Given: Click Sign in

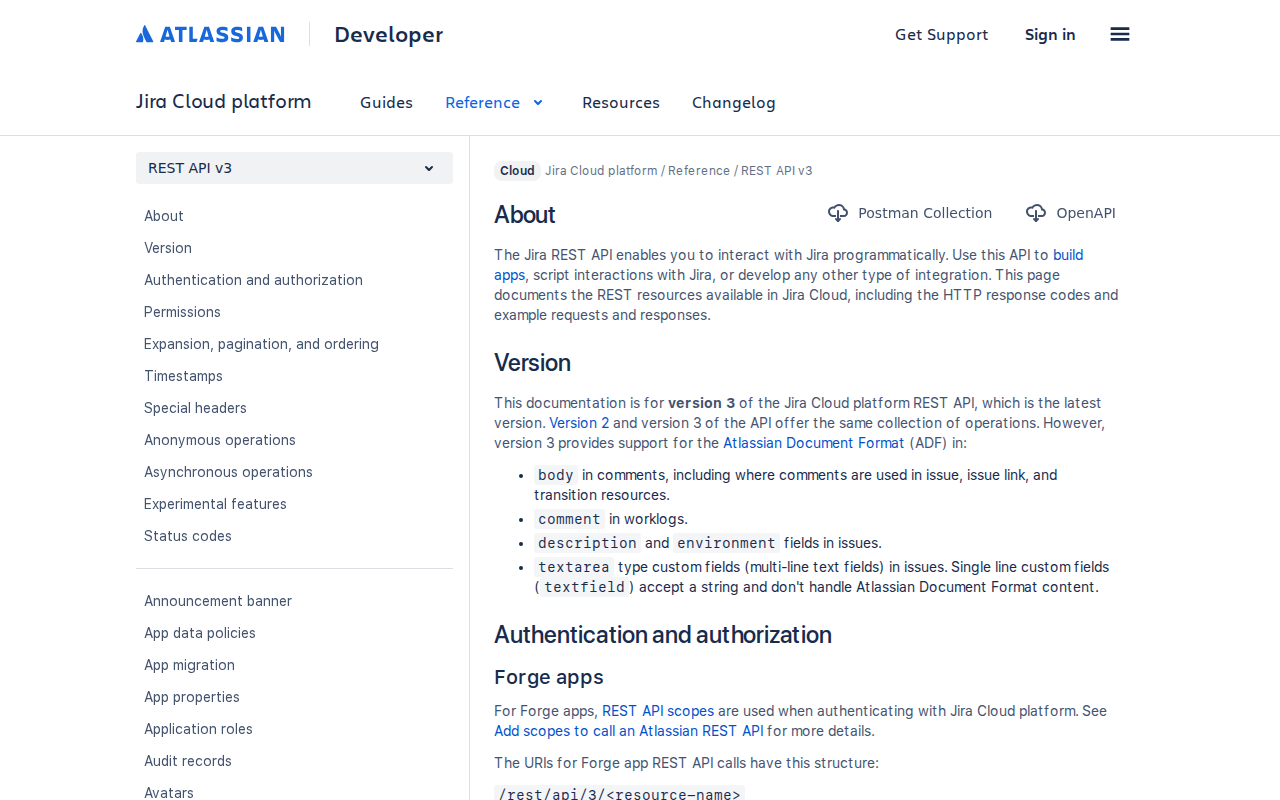Looking at the screenshot, I should 1050,34.
